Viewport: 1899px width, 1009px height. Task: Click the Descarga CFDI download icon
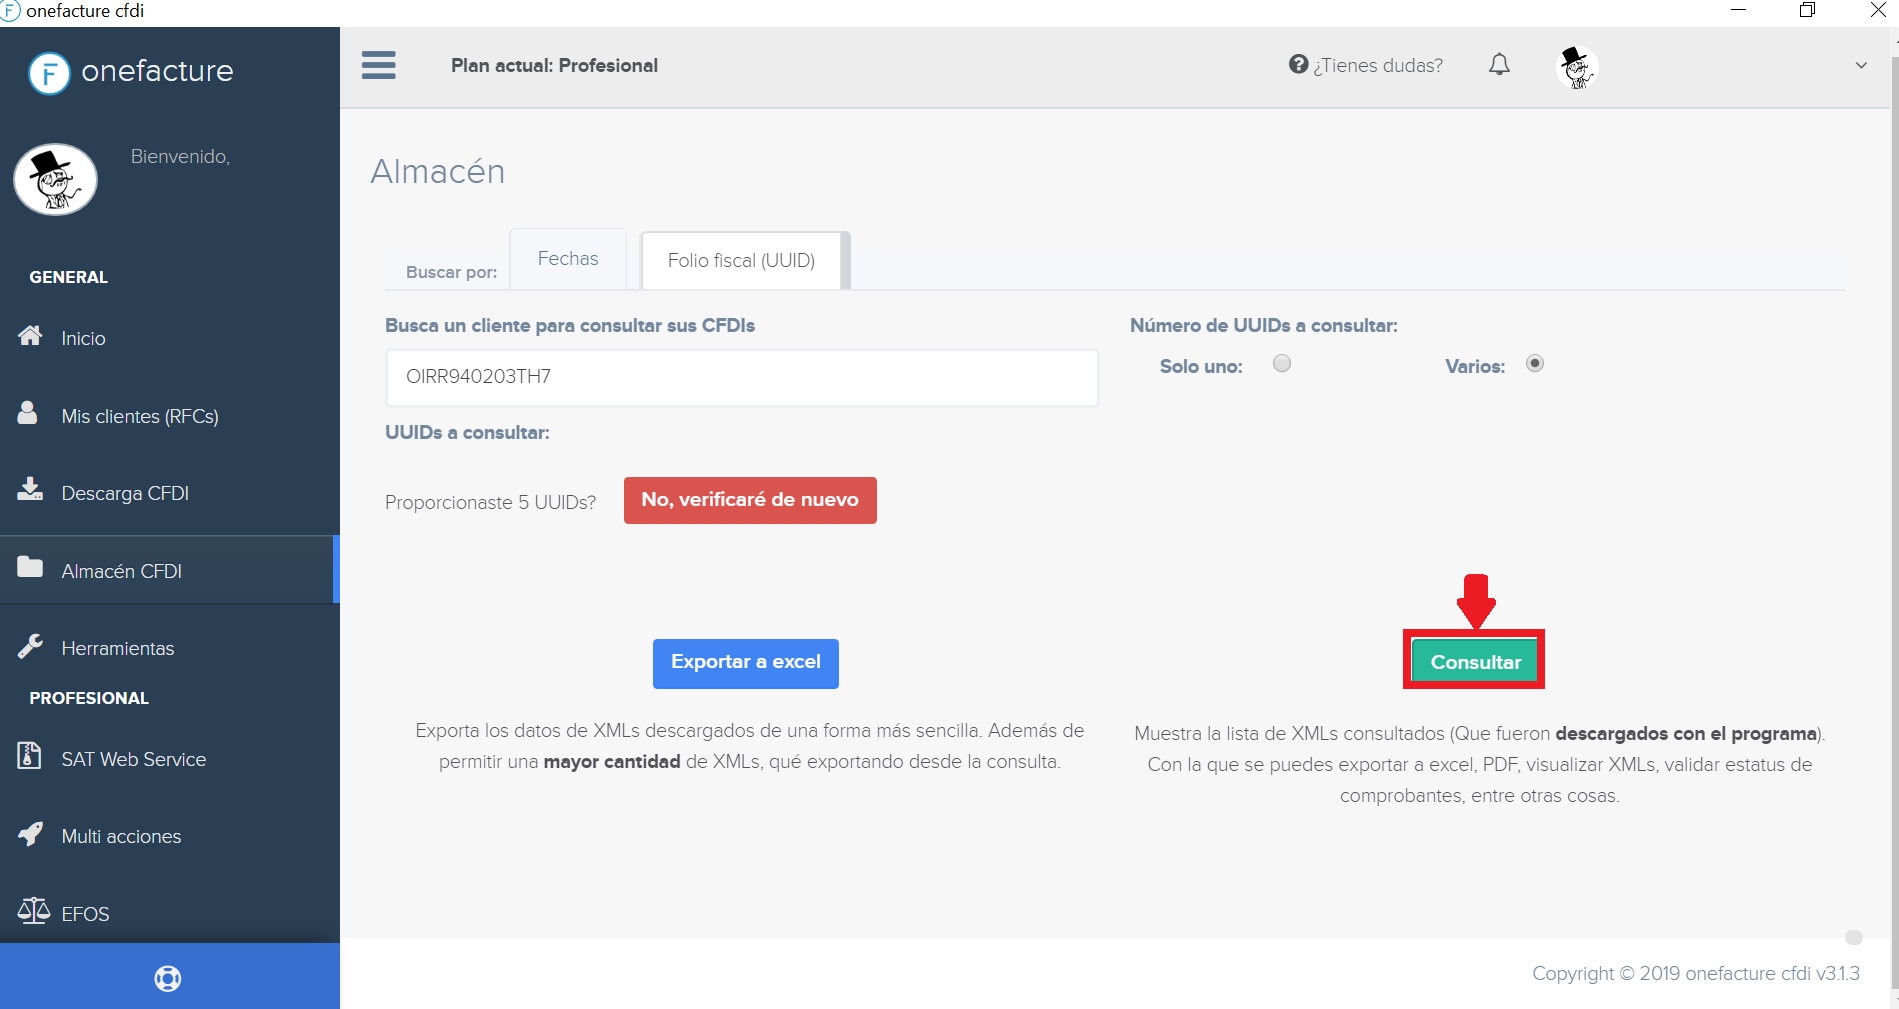(29, 490)
